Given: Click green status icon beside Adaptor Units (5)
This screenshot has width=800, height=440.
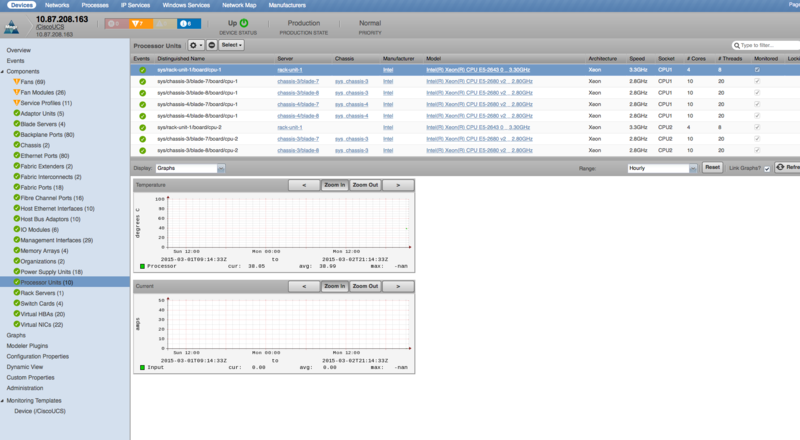Looking at the screenshot, I should [x=17, y=113].
